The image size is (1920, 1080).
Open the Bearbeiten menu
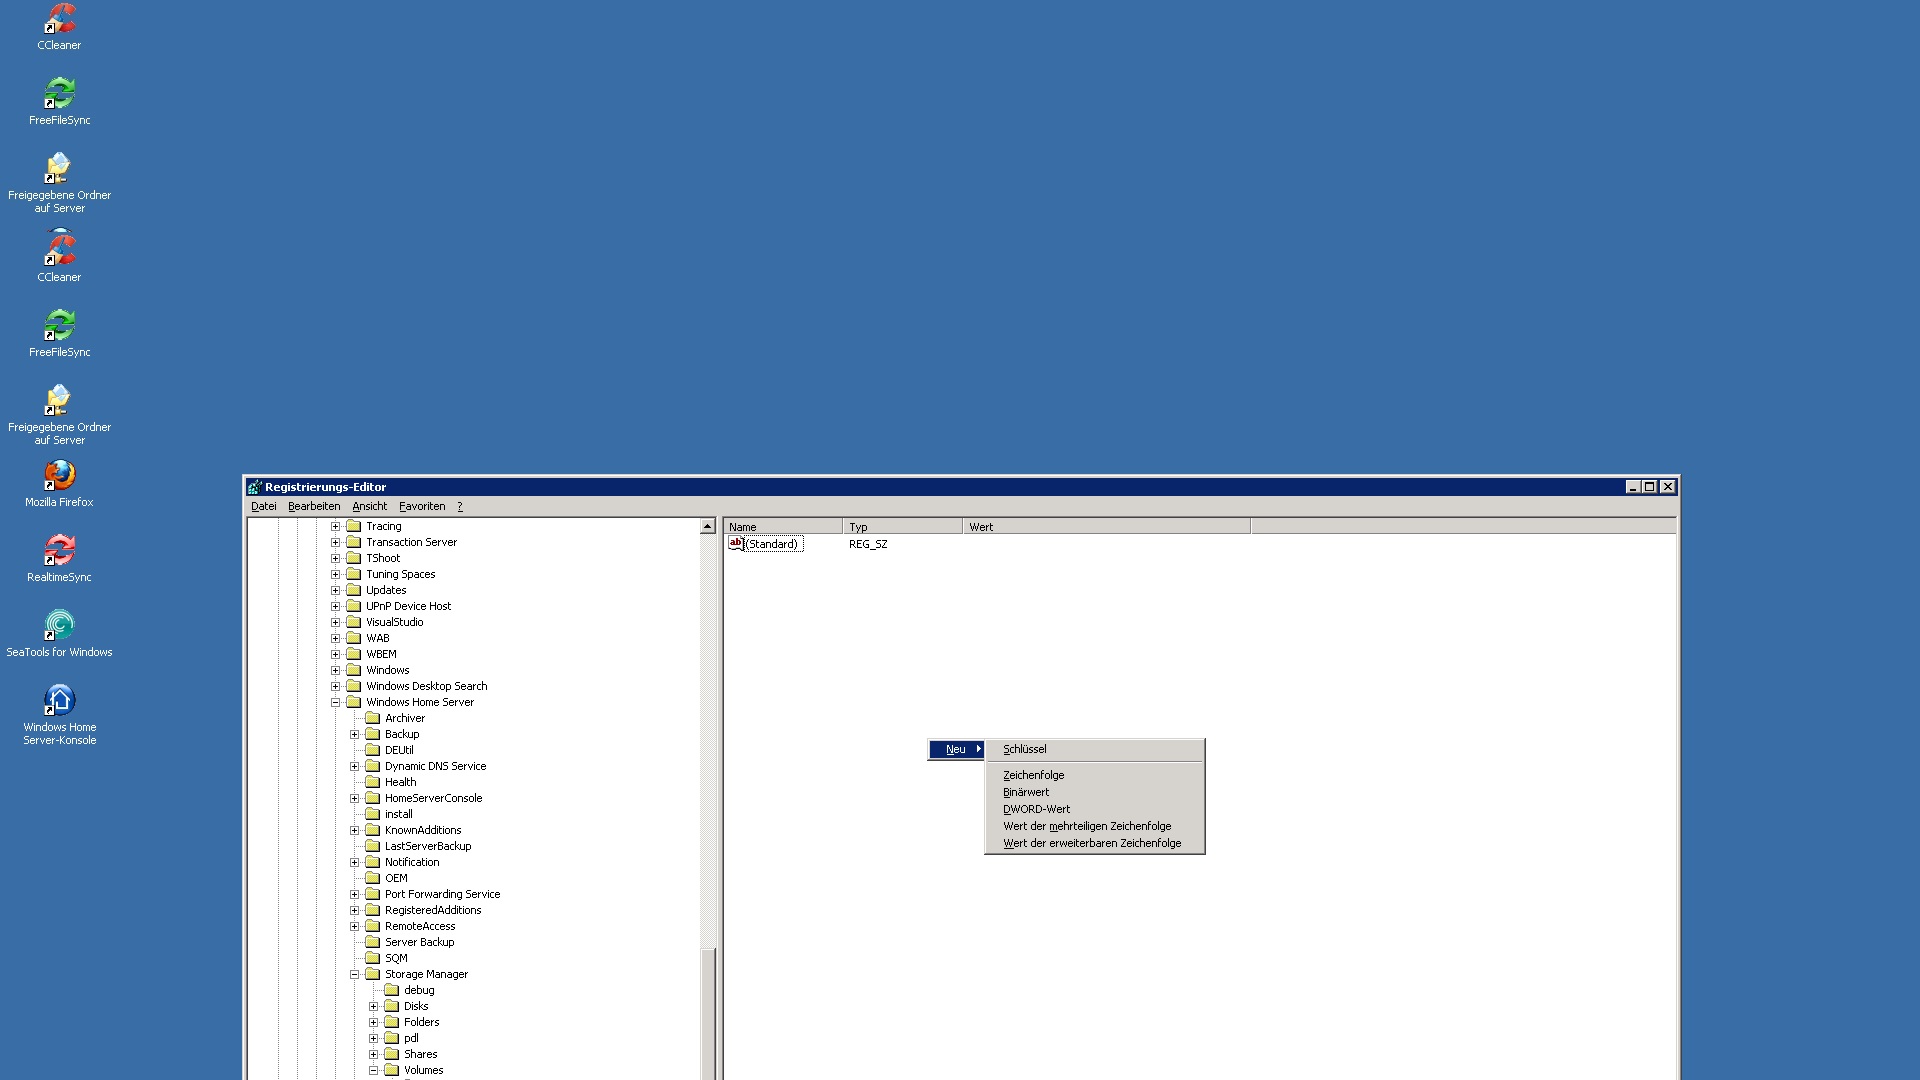click(313, 506)
